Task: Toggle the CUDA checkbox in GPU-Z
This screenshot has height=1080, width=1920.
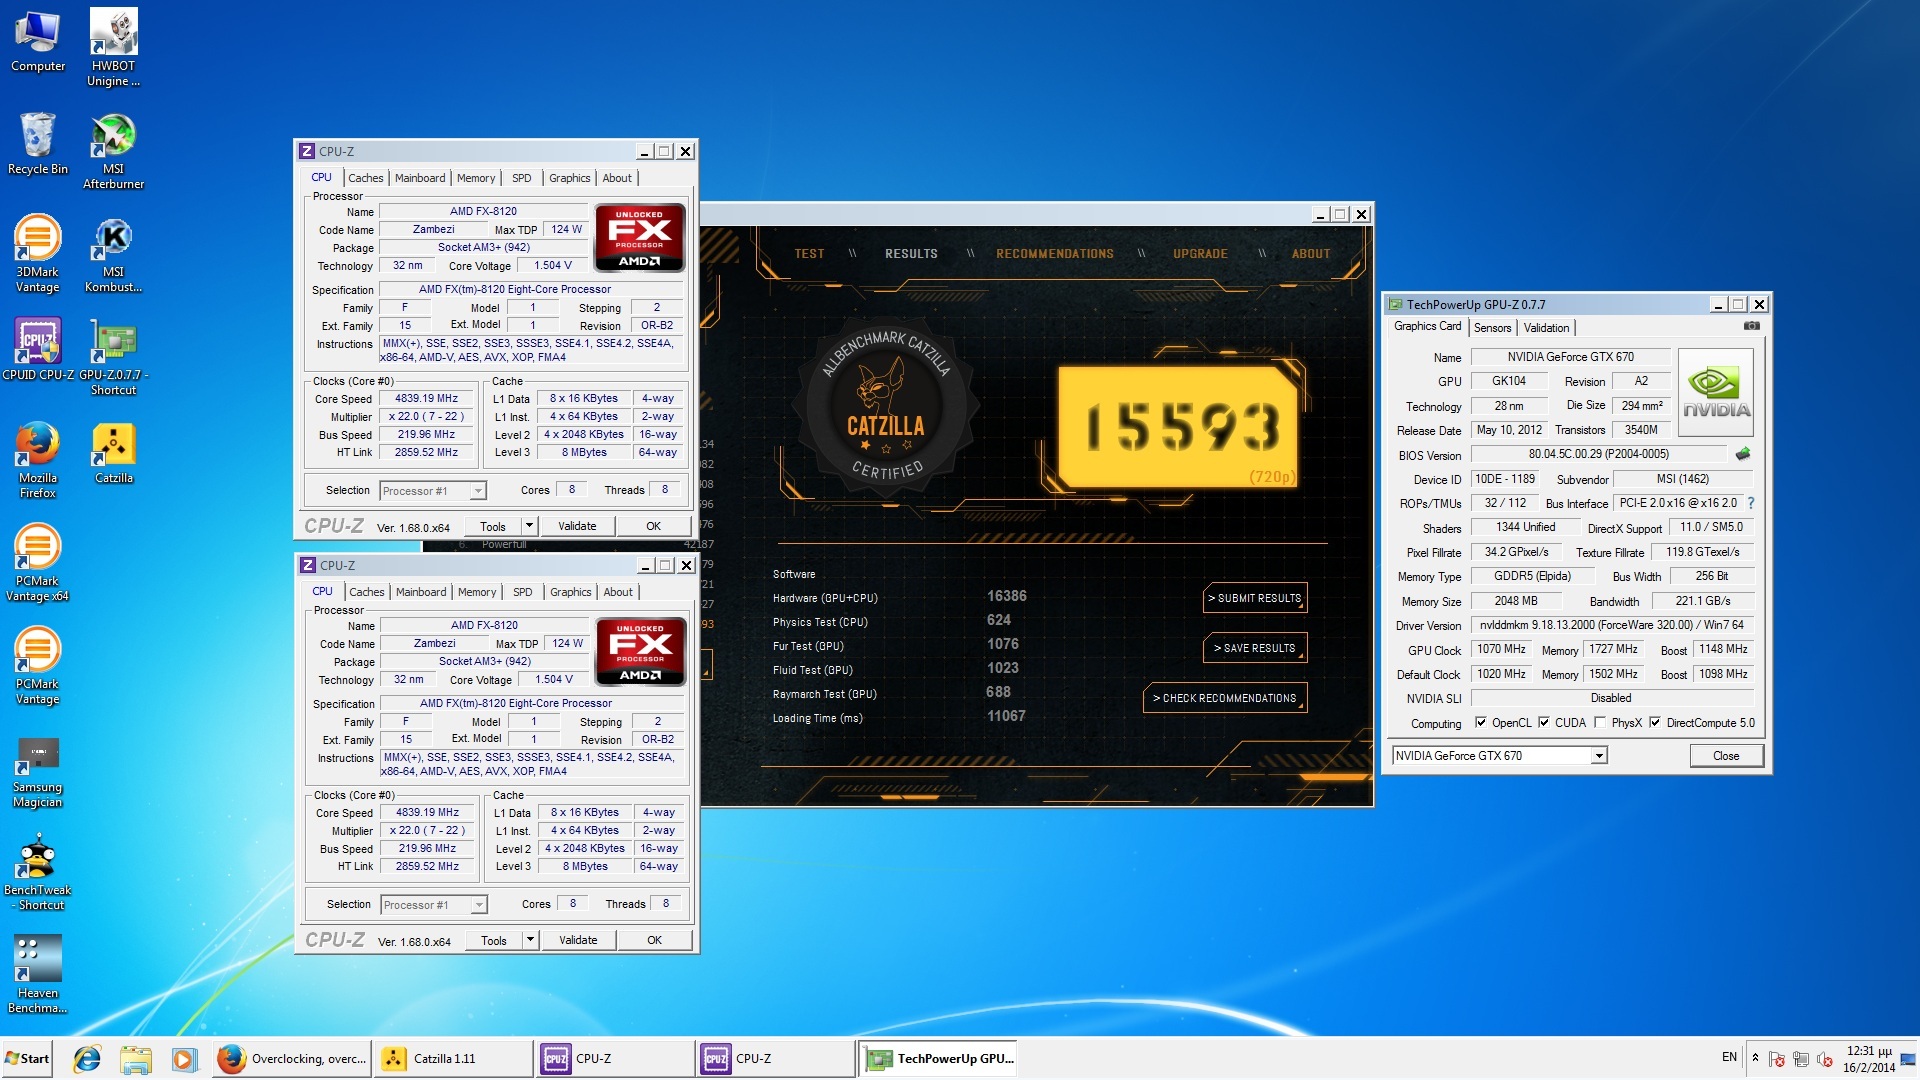Action: [x=1544, y=723]
